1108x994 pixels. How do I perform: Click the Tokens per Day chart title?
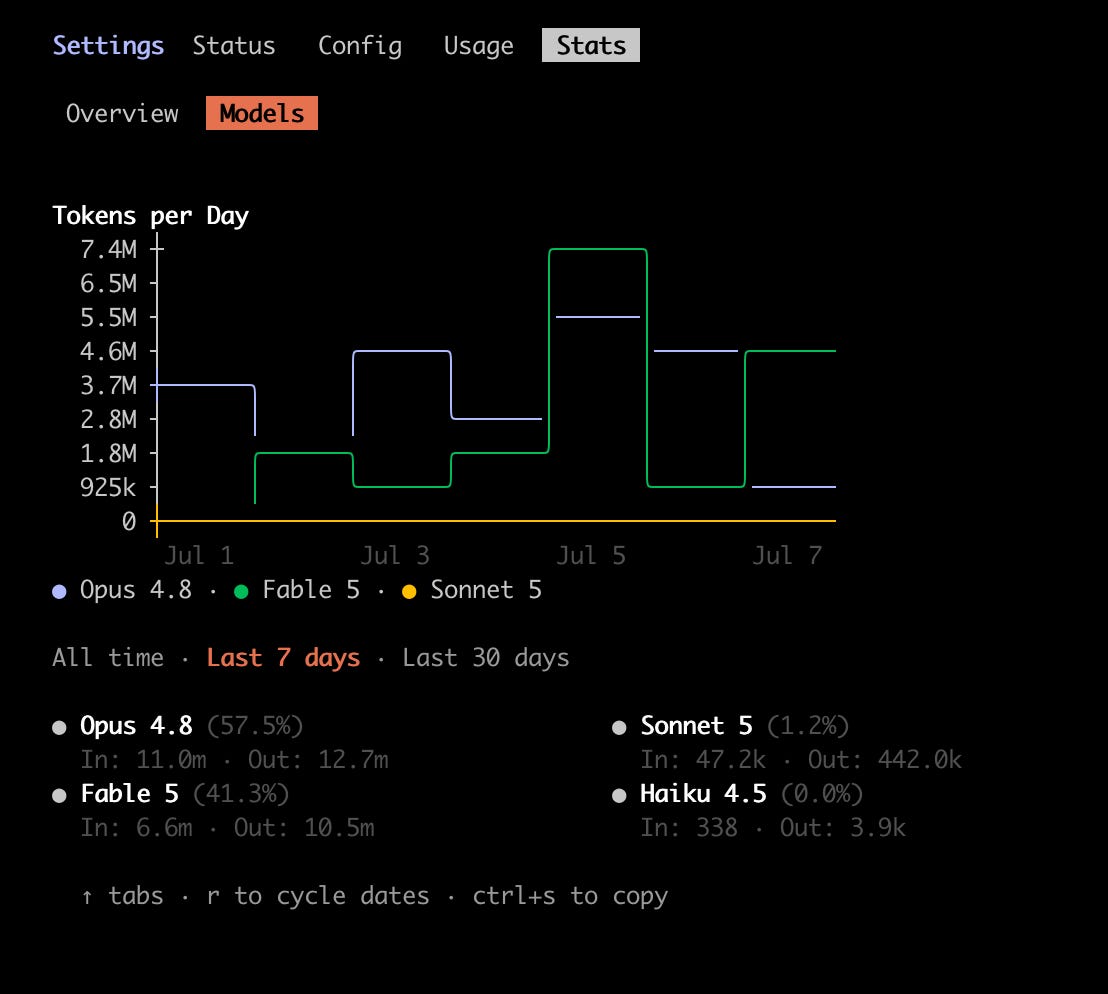[151, 215]
